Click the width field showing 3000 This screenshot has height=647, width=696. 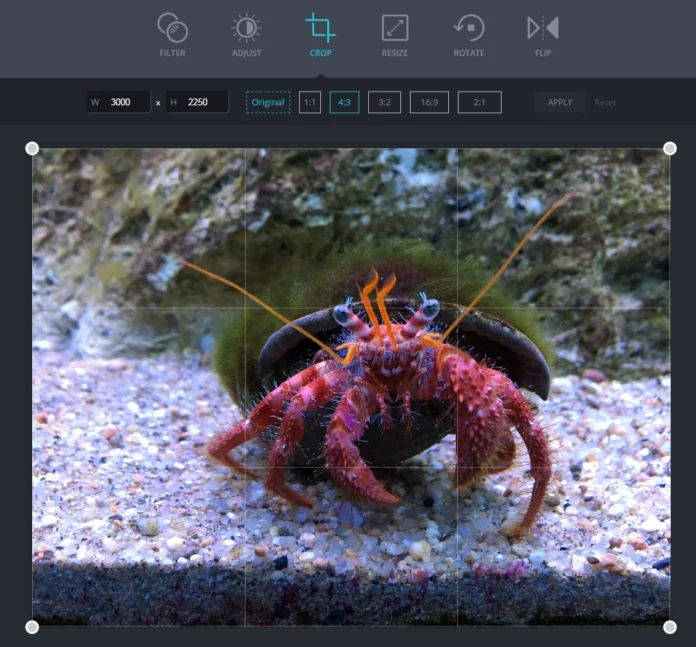pos(119,102)
